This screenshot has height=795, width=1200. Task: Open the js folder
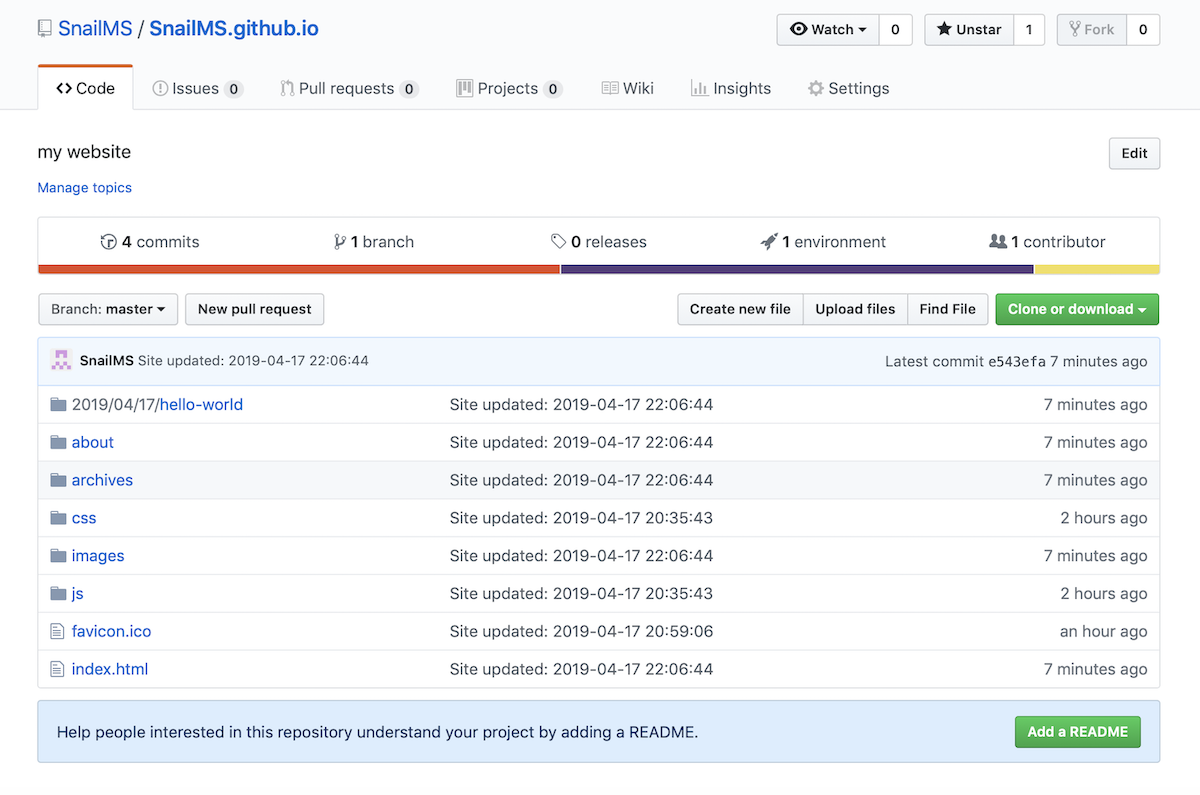pyautogui.click(x=78, y=593)
